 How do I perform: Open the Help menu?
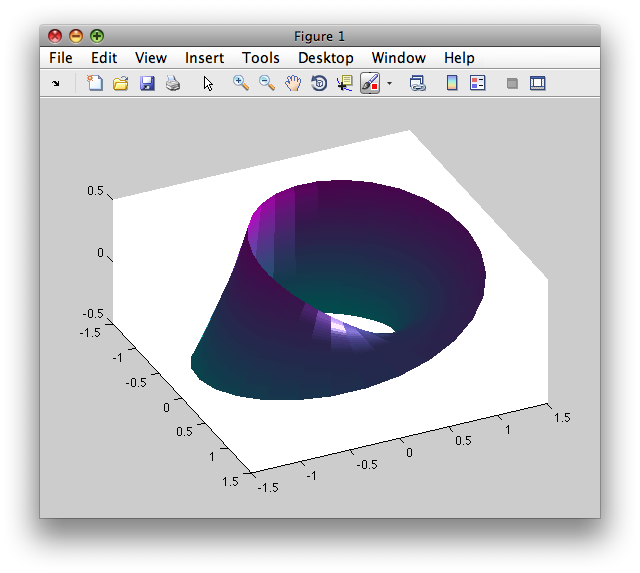click(x=459, y=58)
